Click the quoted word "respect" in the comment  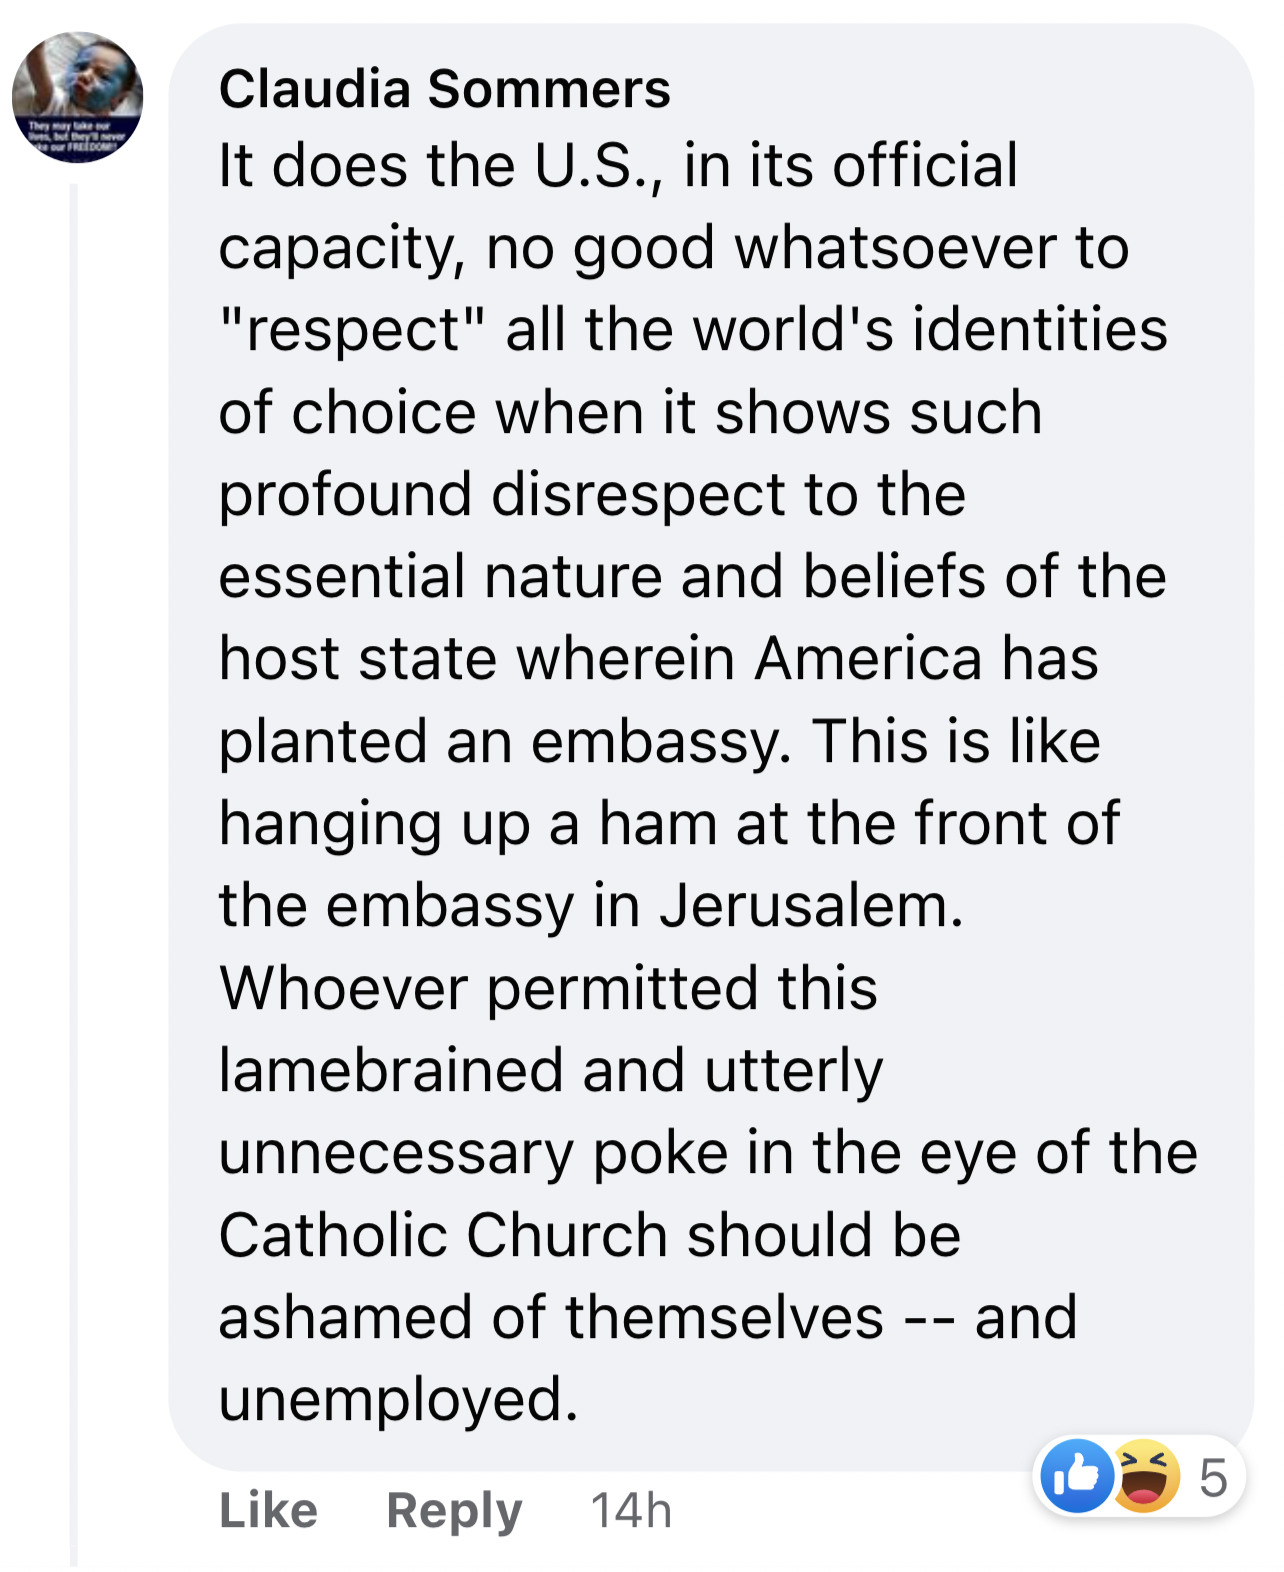tap(352, 331)
